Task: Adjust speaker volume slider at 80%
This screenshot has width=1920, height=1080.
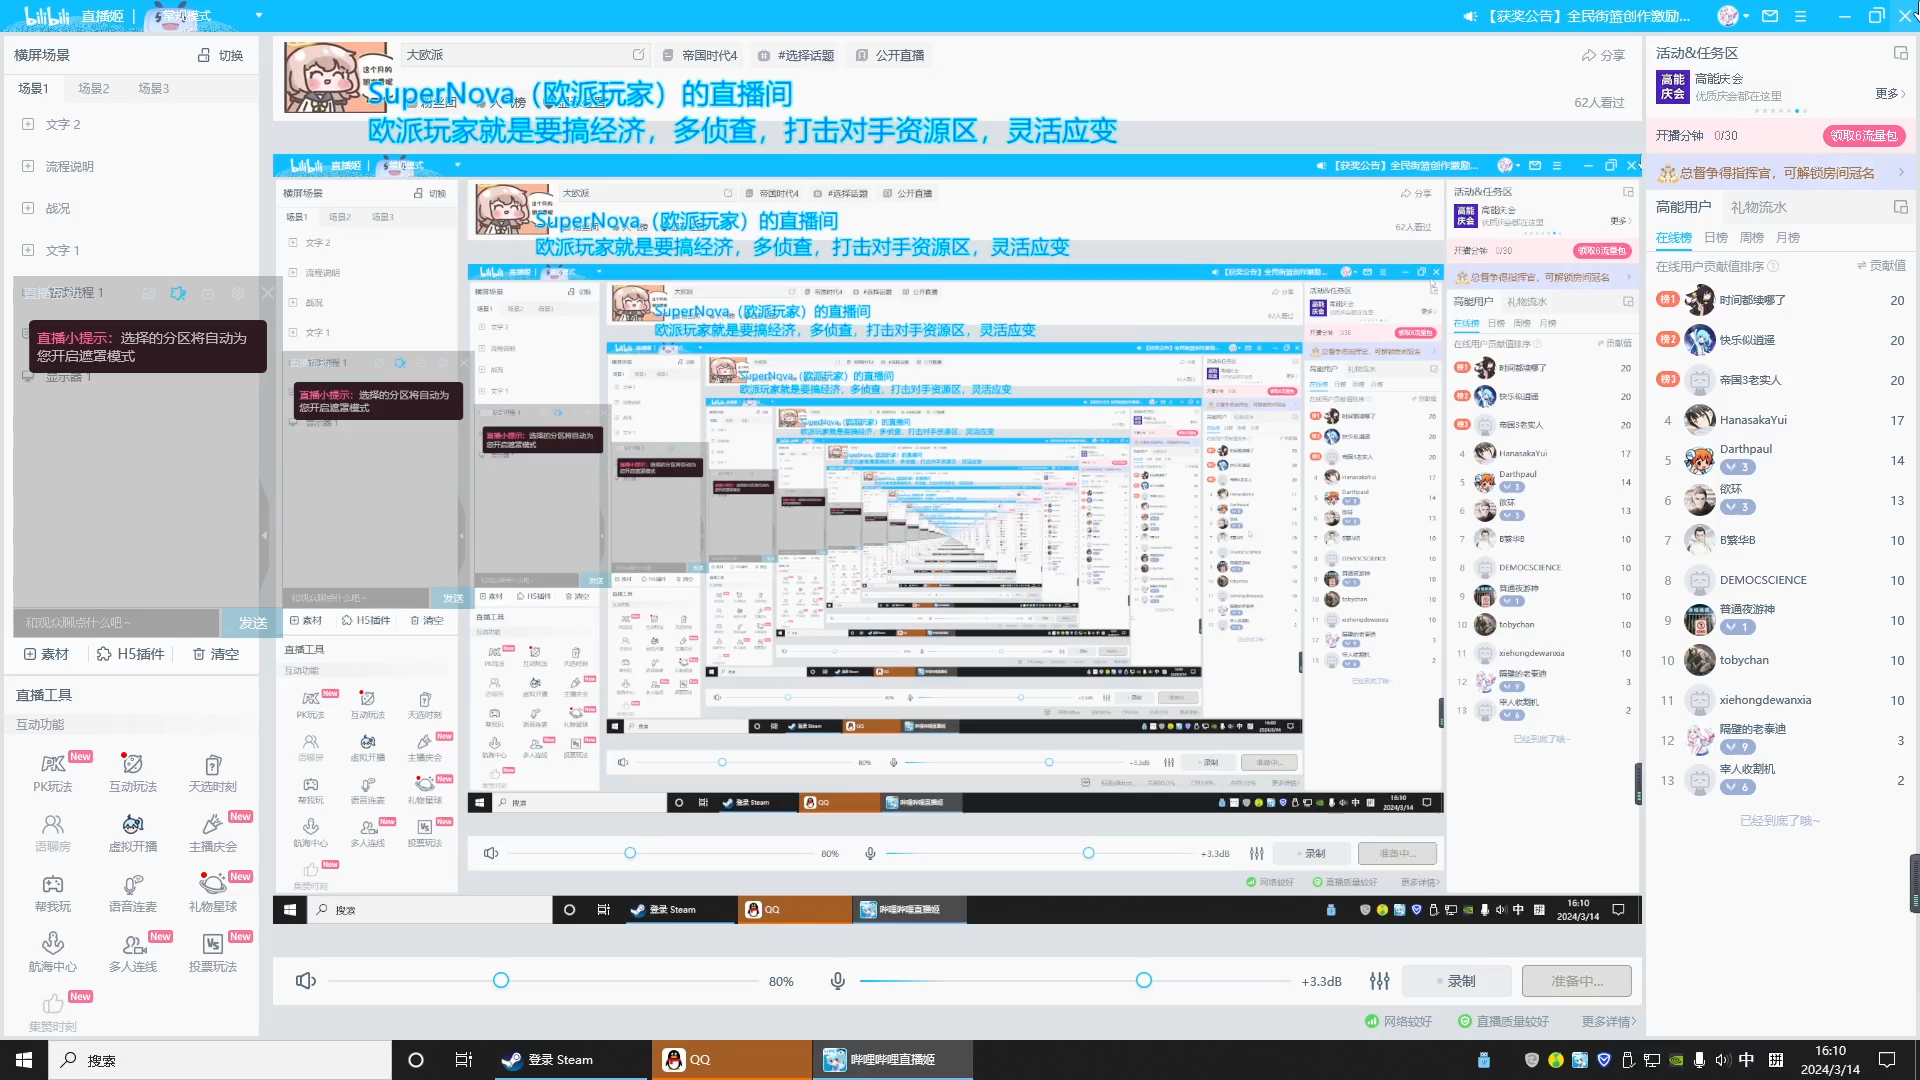Action: pyautogui.click(x=501, y=980)
